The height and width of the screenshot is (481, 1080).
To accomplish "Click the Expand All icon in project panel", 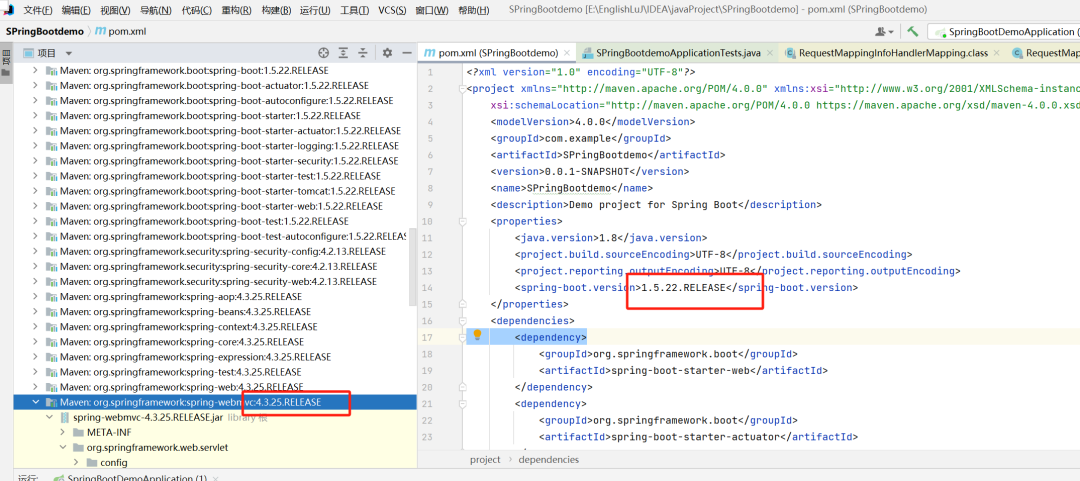I will [344, 53].
